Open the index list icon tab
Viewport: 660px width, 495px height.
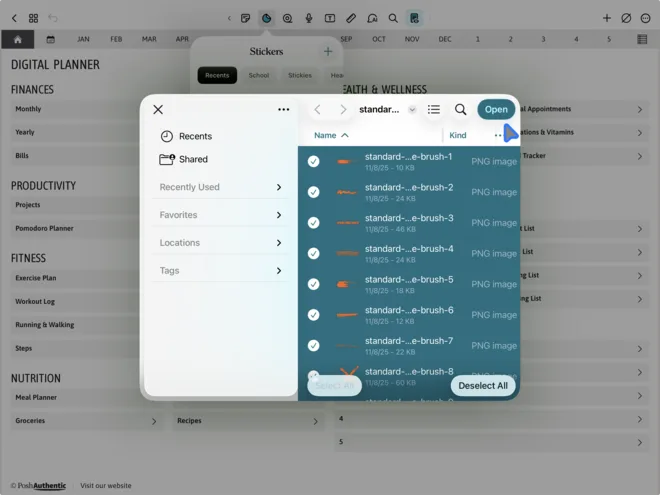pyautogui.click(x=642, y=40)
